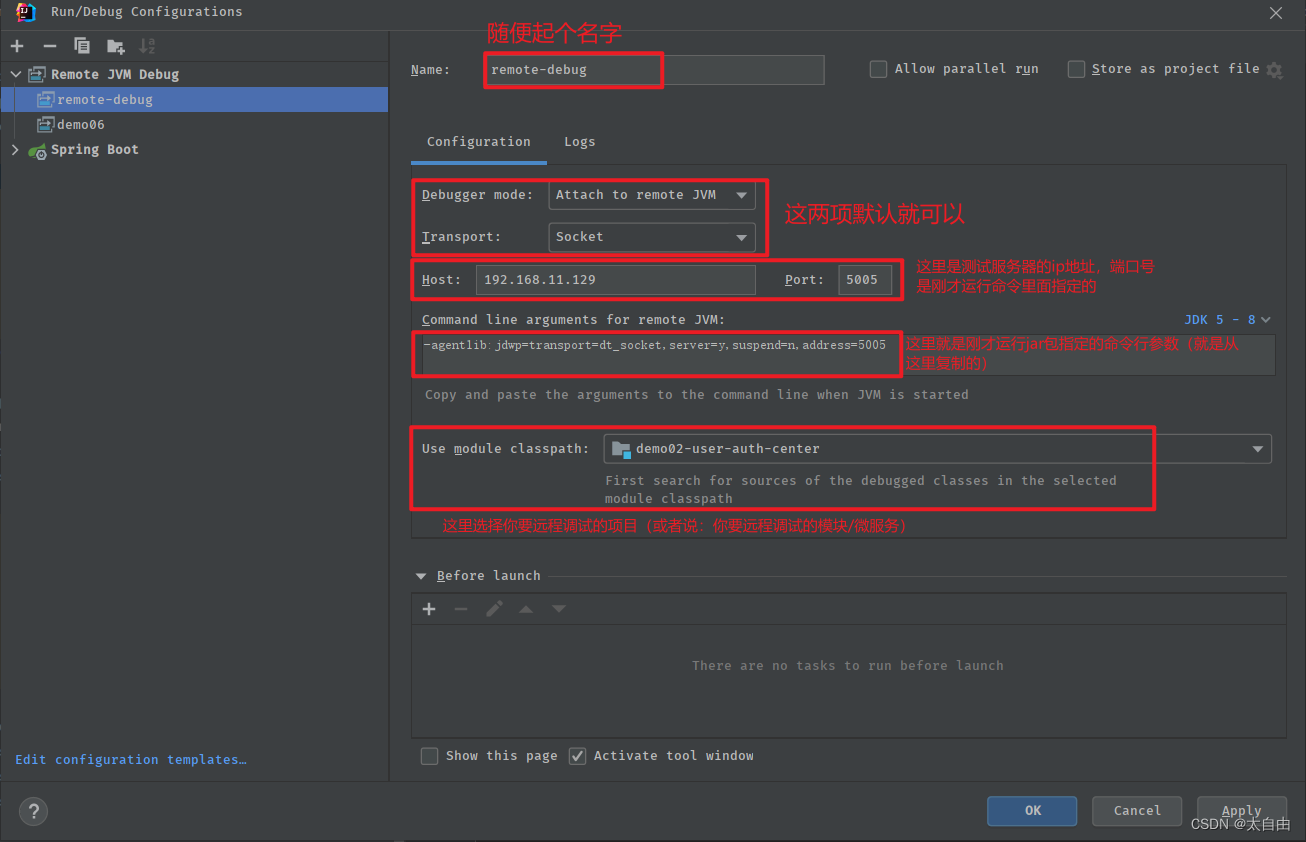Image resolution: width=1306 pixels, height=842 pixels.
Task: Click the Sort configurations alphabetically icon
Action: 147,46
